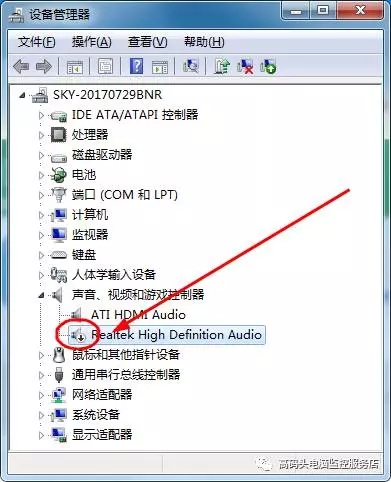
Task: Click the Update driver software icon
Action: pos(222,66)
